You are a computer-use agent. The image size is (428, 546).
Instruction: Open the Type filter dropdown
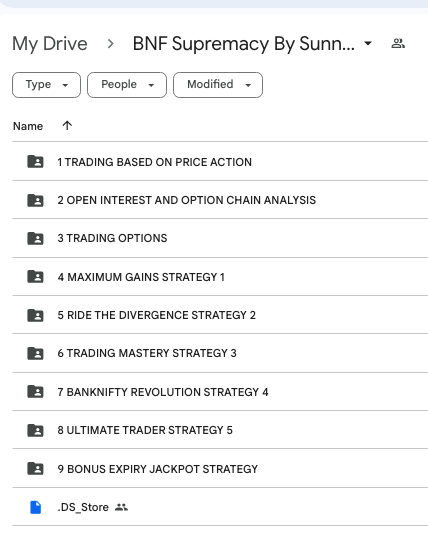[x=46, y=85]
